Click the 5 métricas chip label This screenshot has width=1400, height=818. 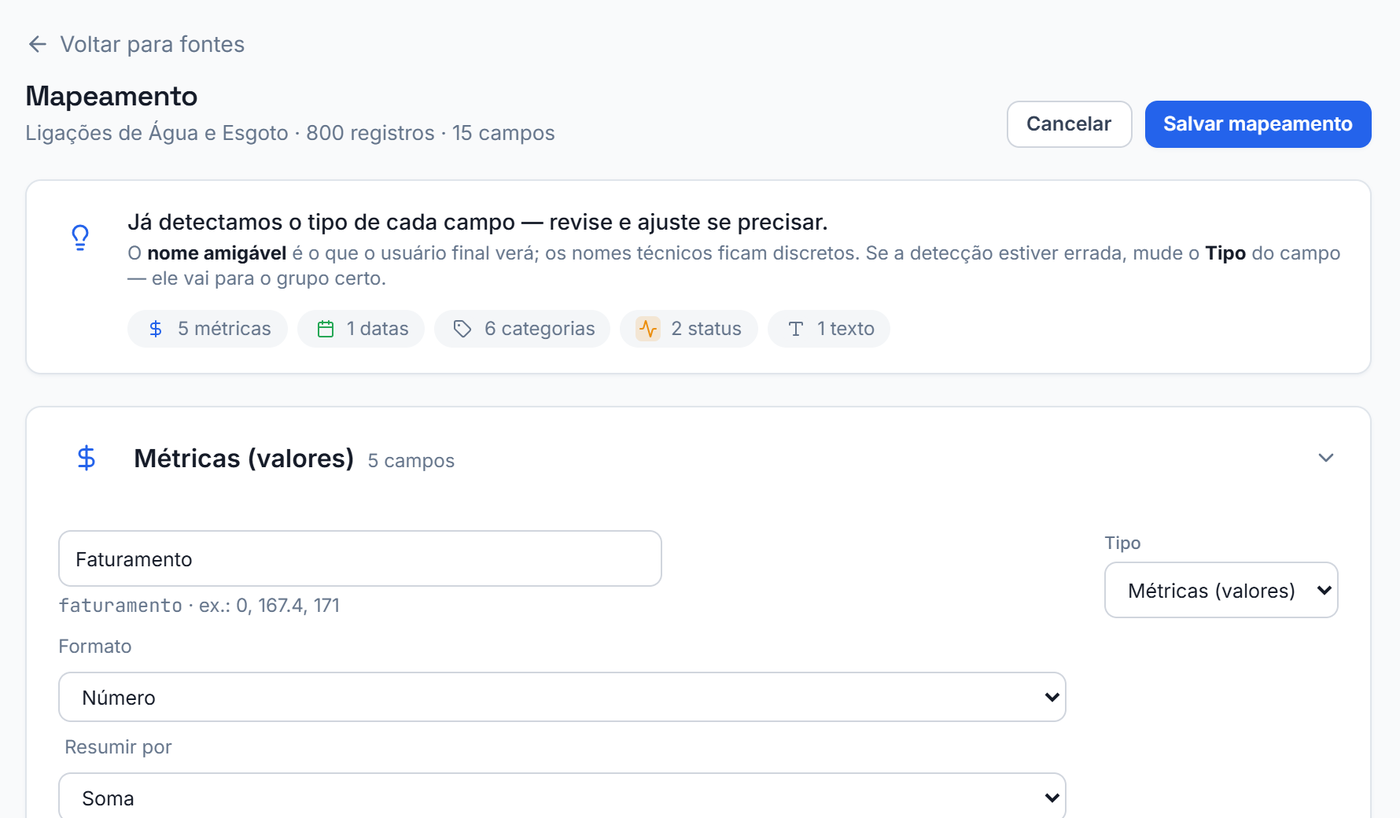click(x=224, y=329)
